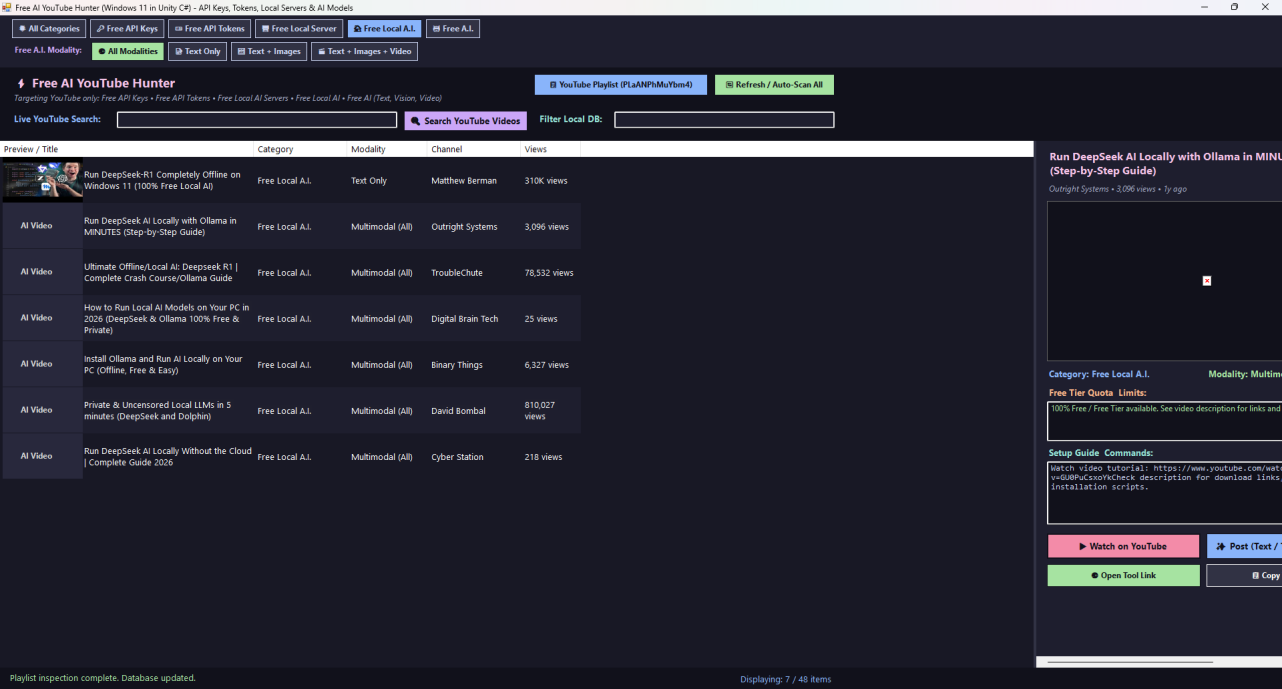Open the YouTube Playlist button
The image size is (1282, 689).
[621, 85]
